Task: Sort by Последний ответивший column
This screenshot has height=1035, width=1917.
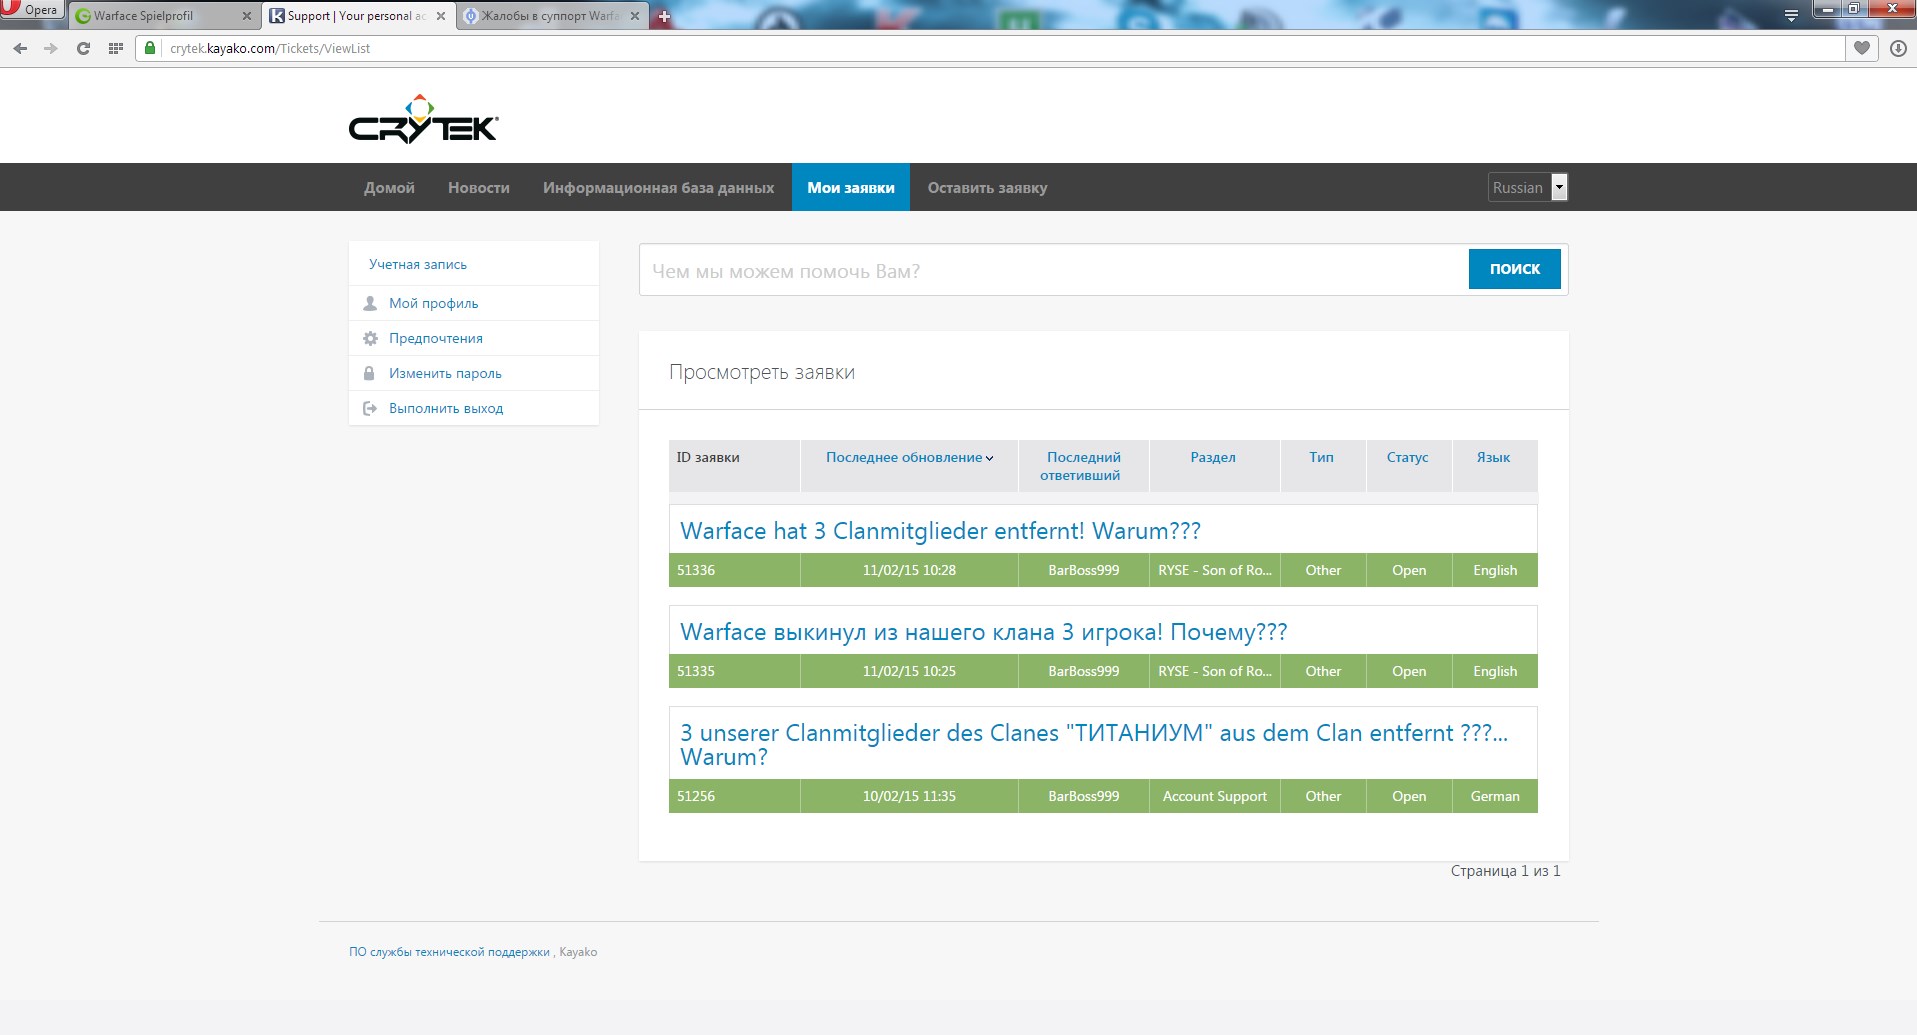Action: point(1083,466)
